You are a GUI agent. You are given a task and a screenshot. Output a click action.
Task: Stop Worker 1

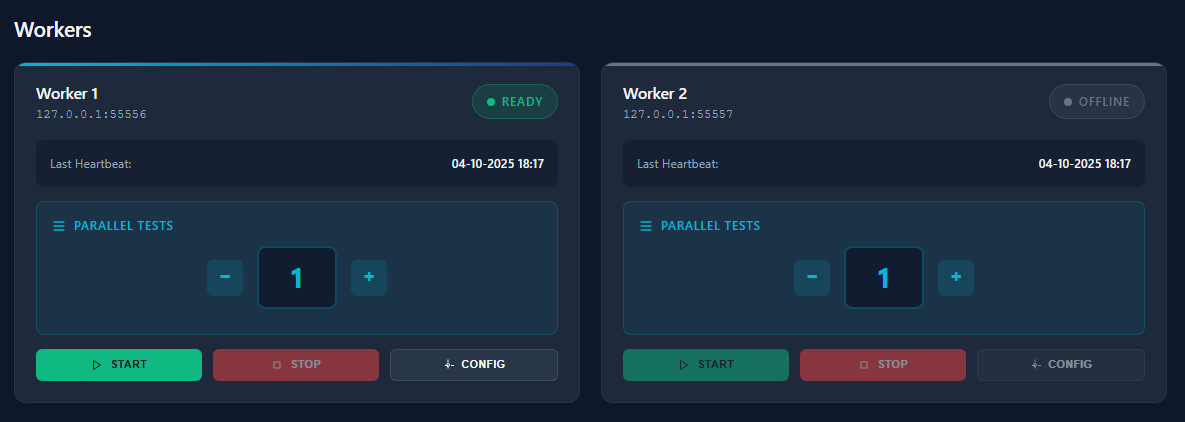click(296, 365)
